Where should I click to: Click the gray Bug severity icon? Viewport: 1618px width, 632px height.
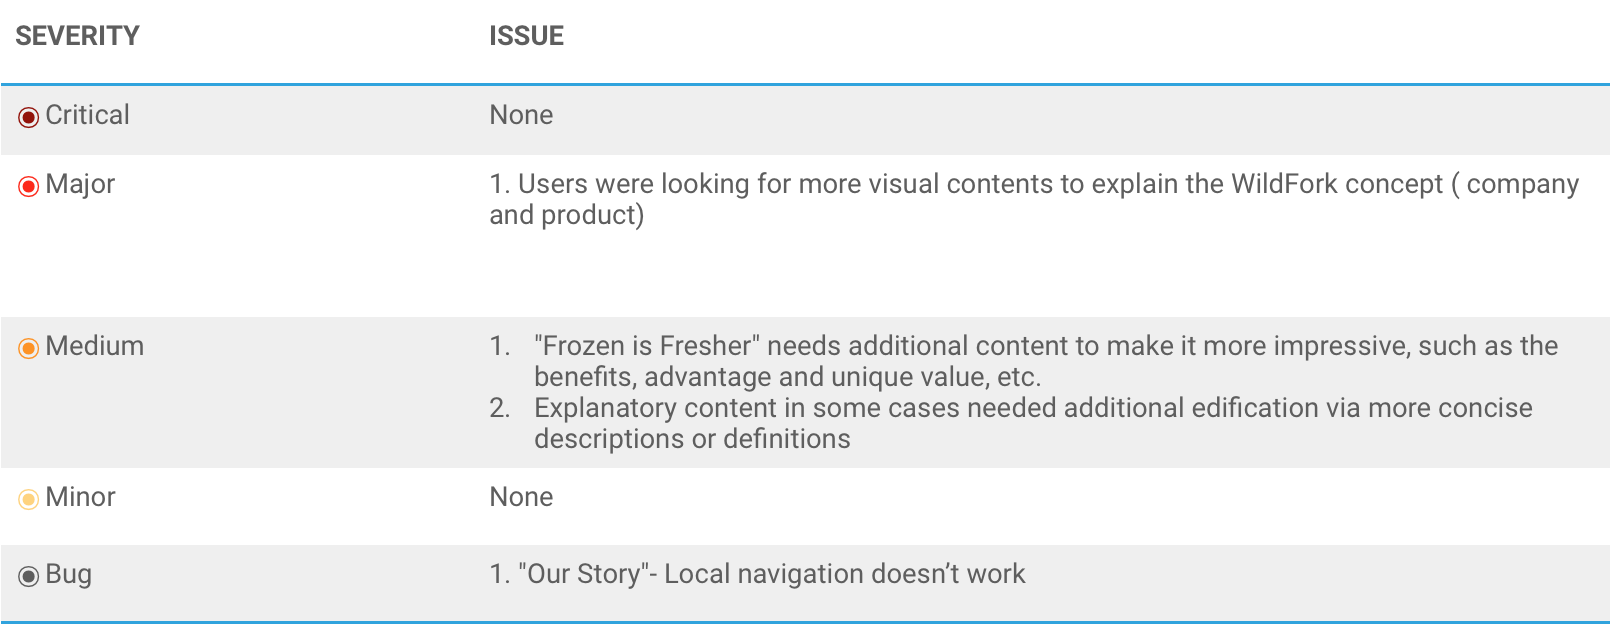point(29,576)
